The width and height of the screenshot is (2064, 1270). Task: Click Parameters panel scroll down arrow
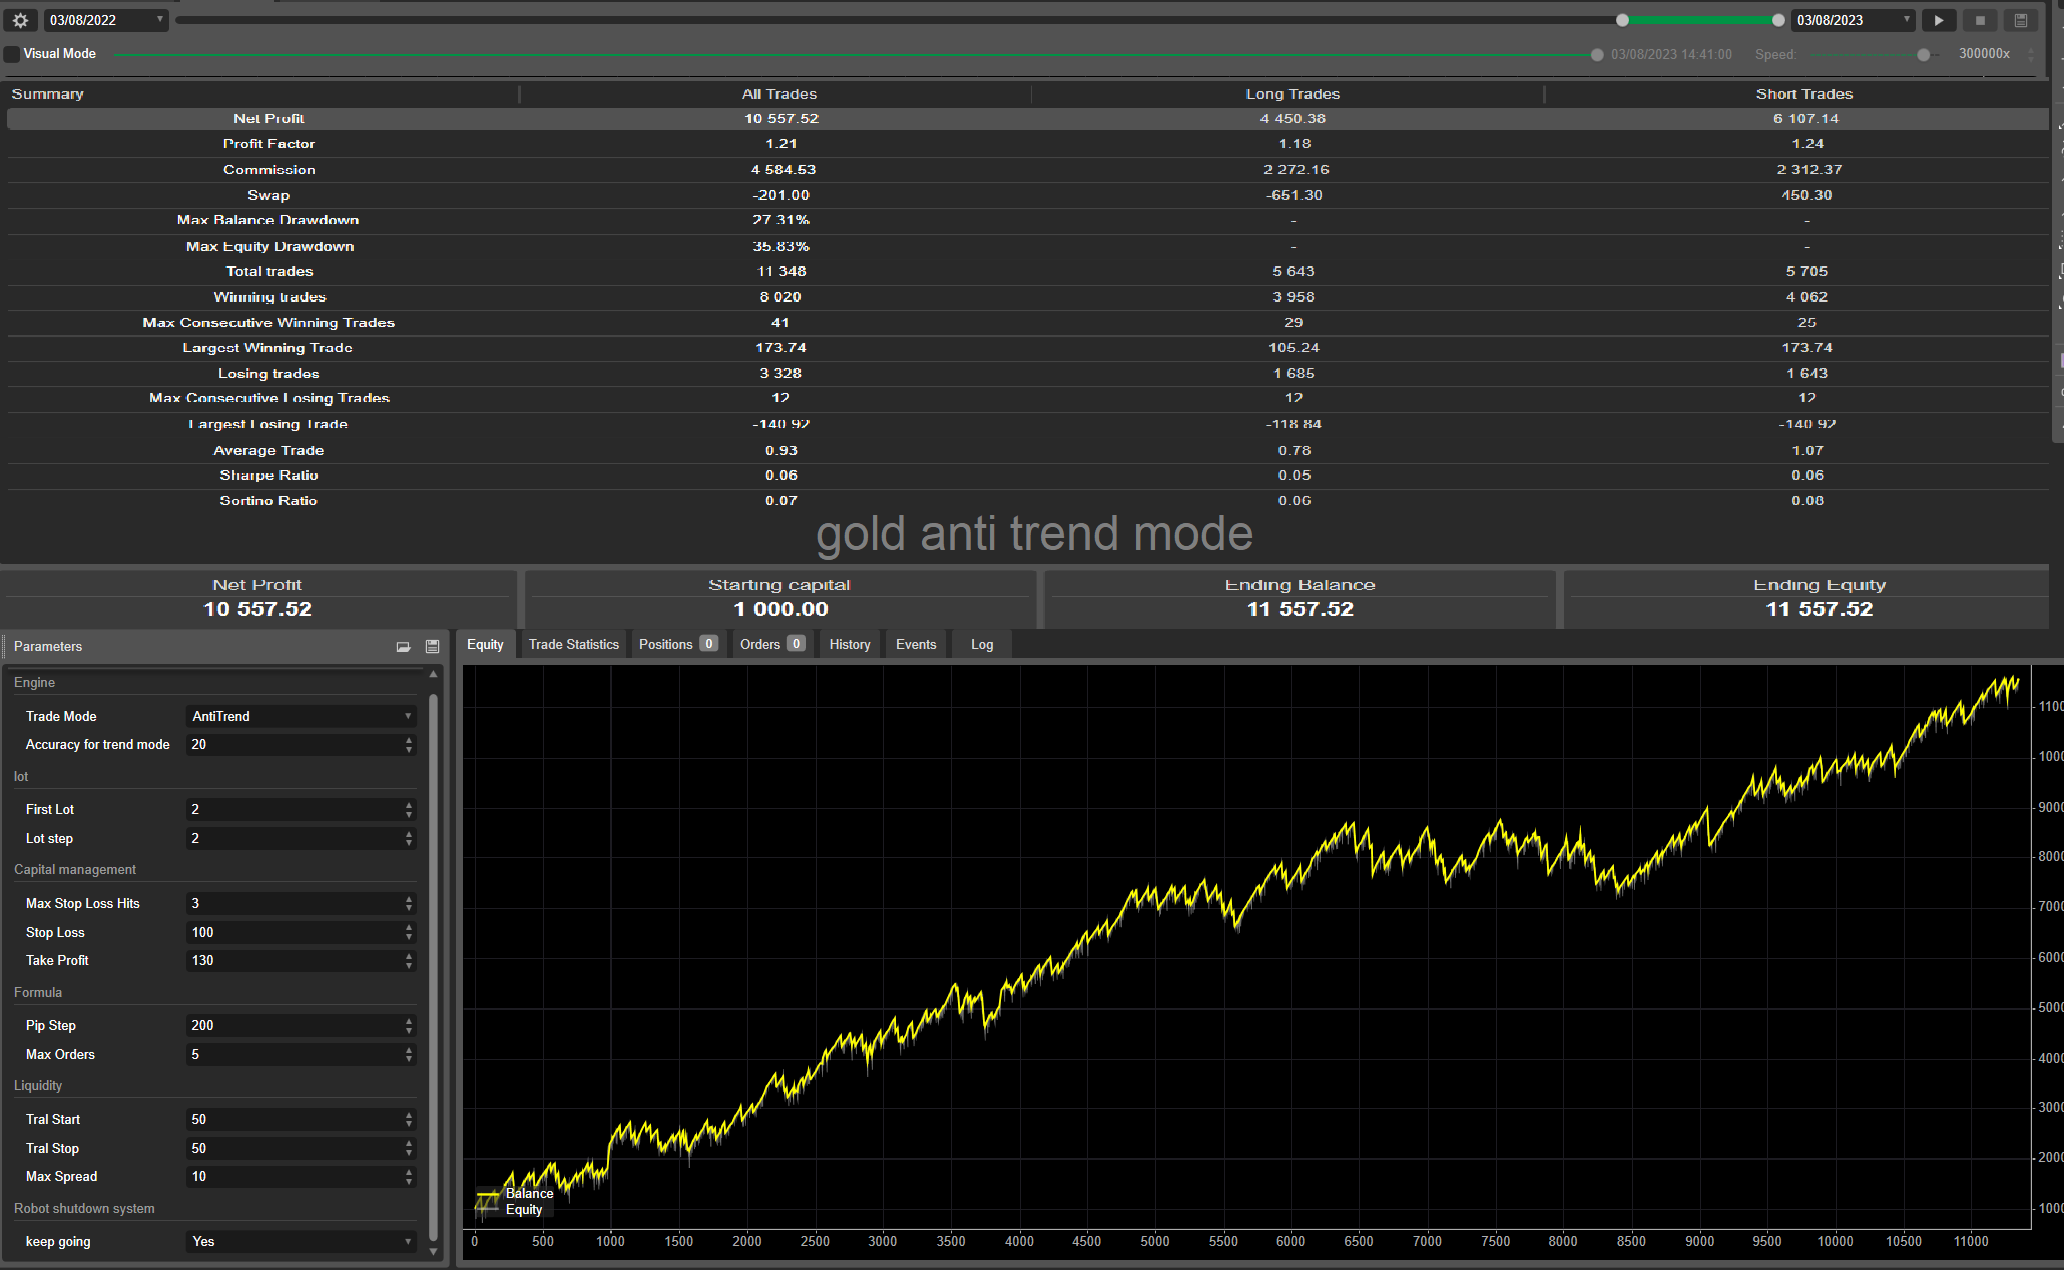click(x=433, y=1251)
